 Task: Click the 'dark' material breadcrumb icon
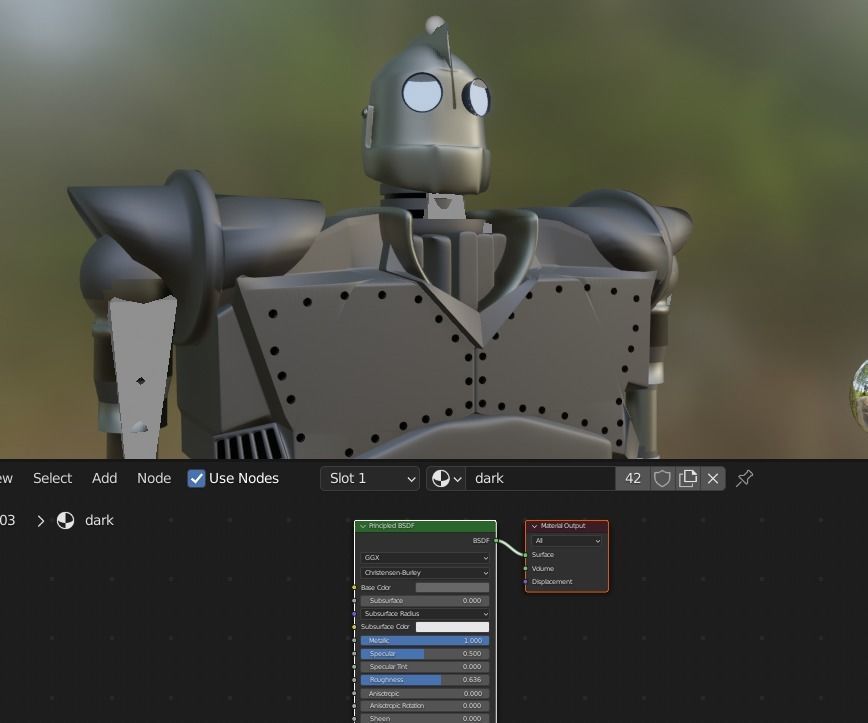65,521
